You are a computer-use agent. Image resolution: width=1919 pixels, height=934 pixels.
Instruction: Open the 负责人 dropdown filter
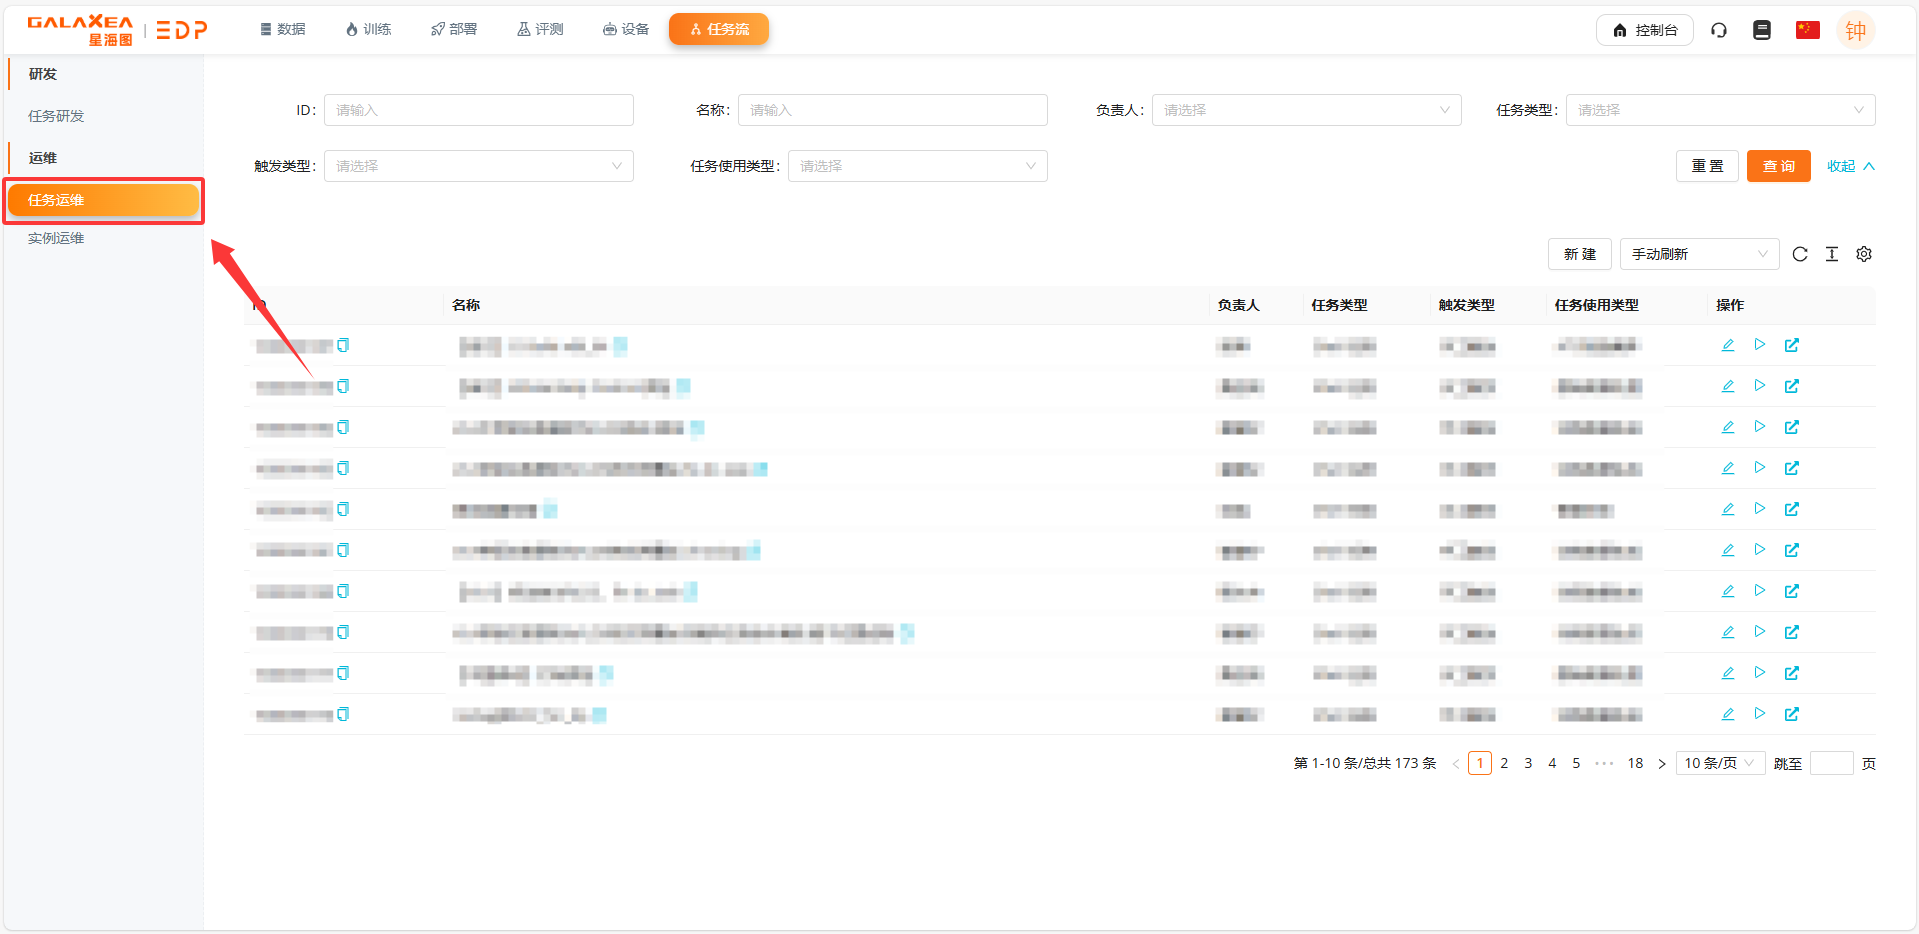(x=1306, y=110)
